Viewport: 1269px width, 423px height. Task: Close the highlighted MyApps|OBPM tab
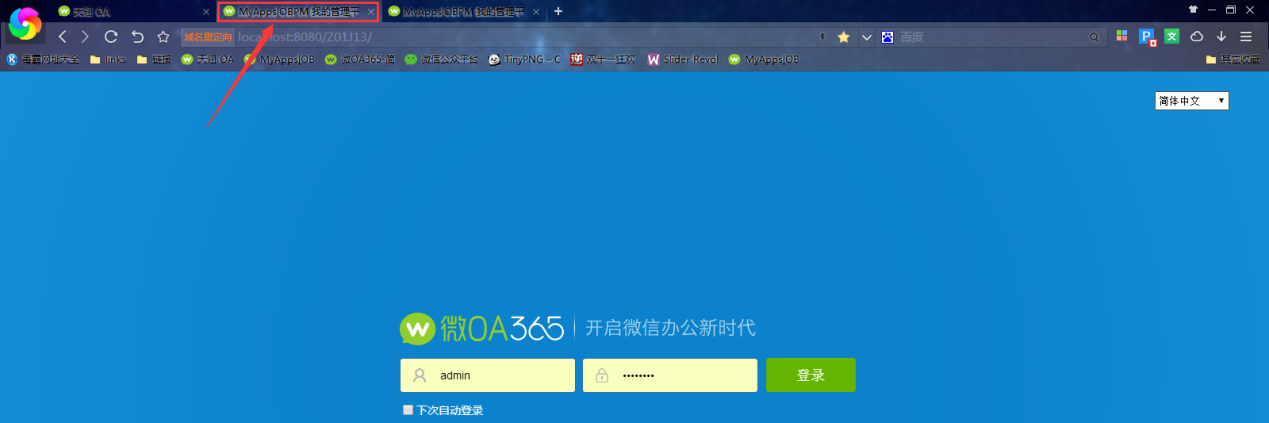tap(371, 12)
